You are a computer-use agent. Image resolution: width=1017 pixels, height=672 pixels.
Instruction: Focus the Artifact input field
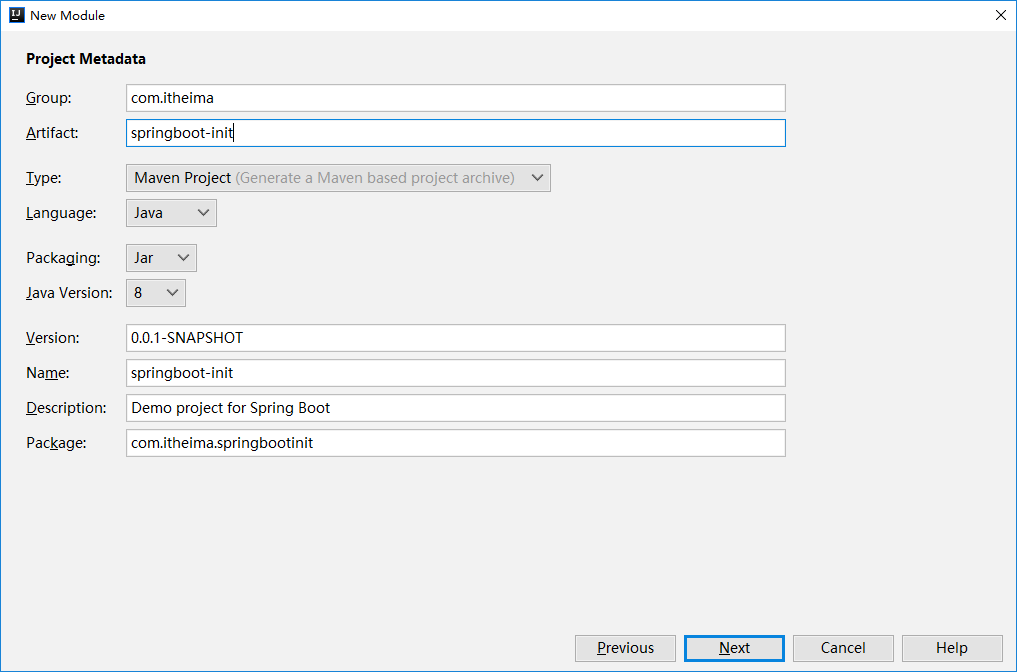455,133
